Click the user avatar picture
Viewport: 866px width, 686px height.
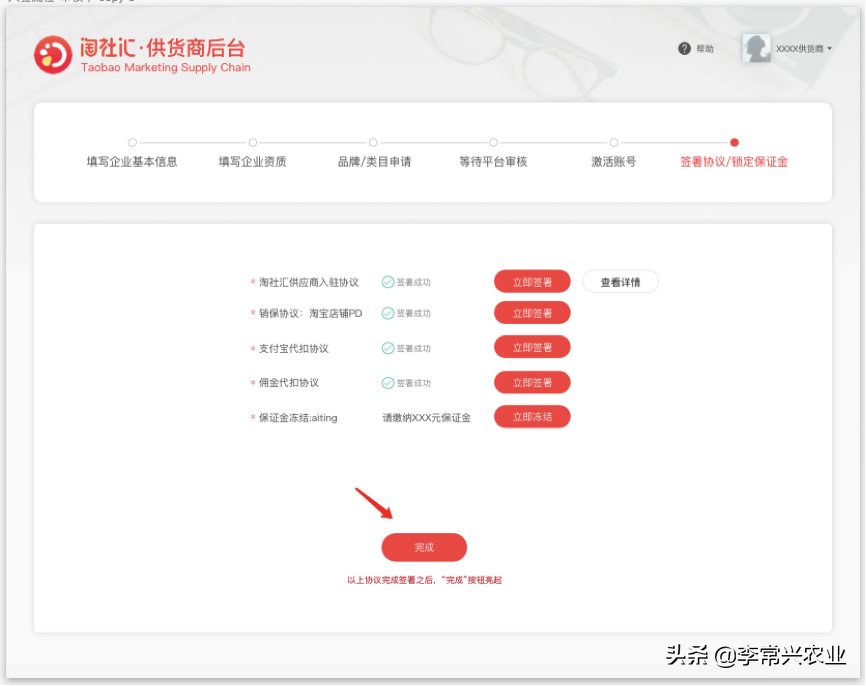pyautogui.click(x=756, y=48)
